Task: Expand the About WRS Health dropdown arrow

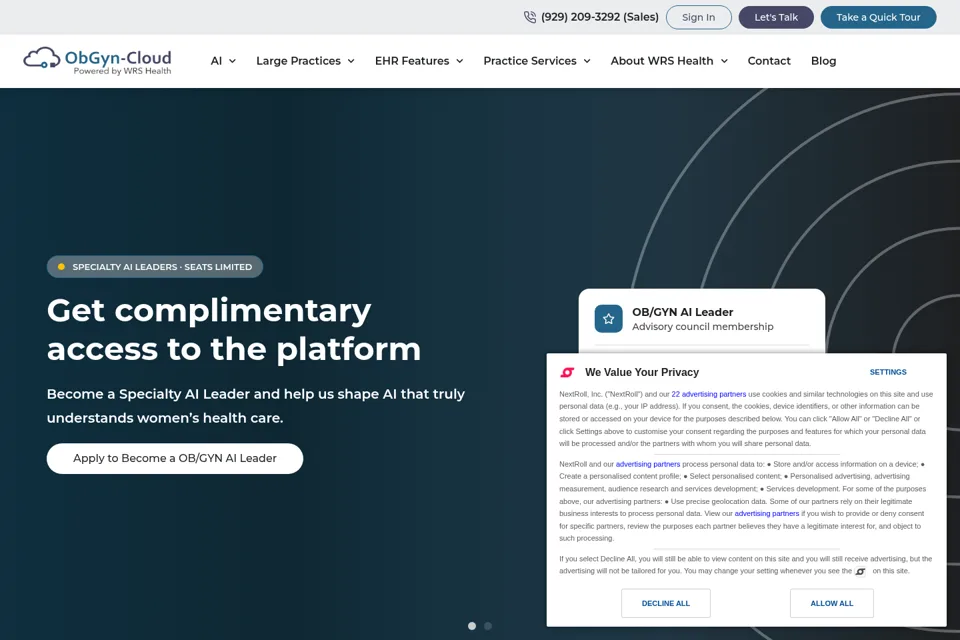Action: coord(724,61)
